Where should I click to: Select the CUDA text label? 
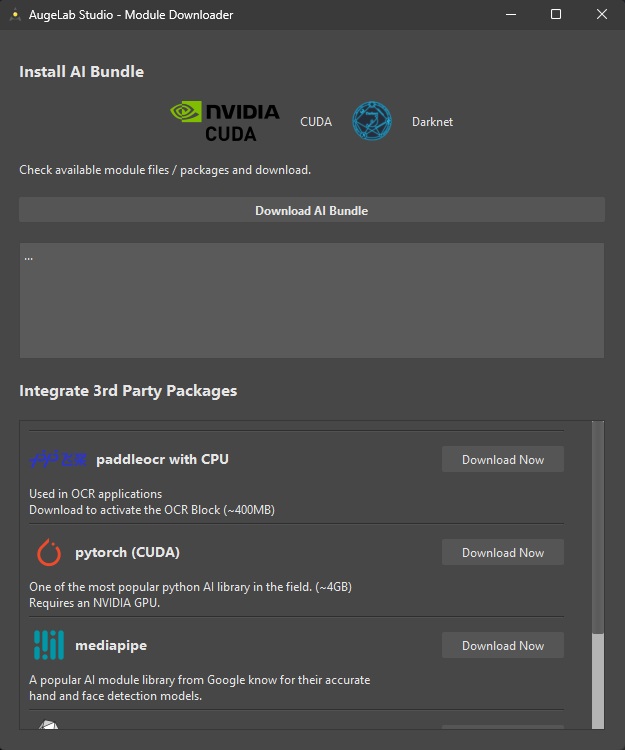(316, 122)
